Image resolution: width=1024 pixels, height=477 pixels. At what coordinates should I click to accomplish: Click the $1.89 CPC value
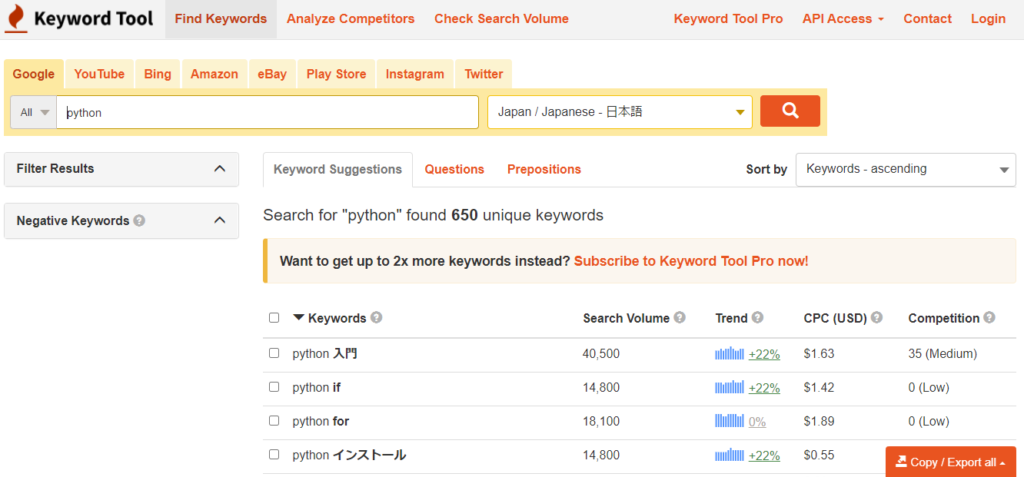[819, 421]
